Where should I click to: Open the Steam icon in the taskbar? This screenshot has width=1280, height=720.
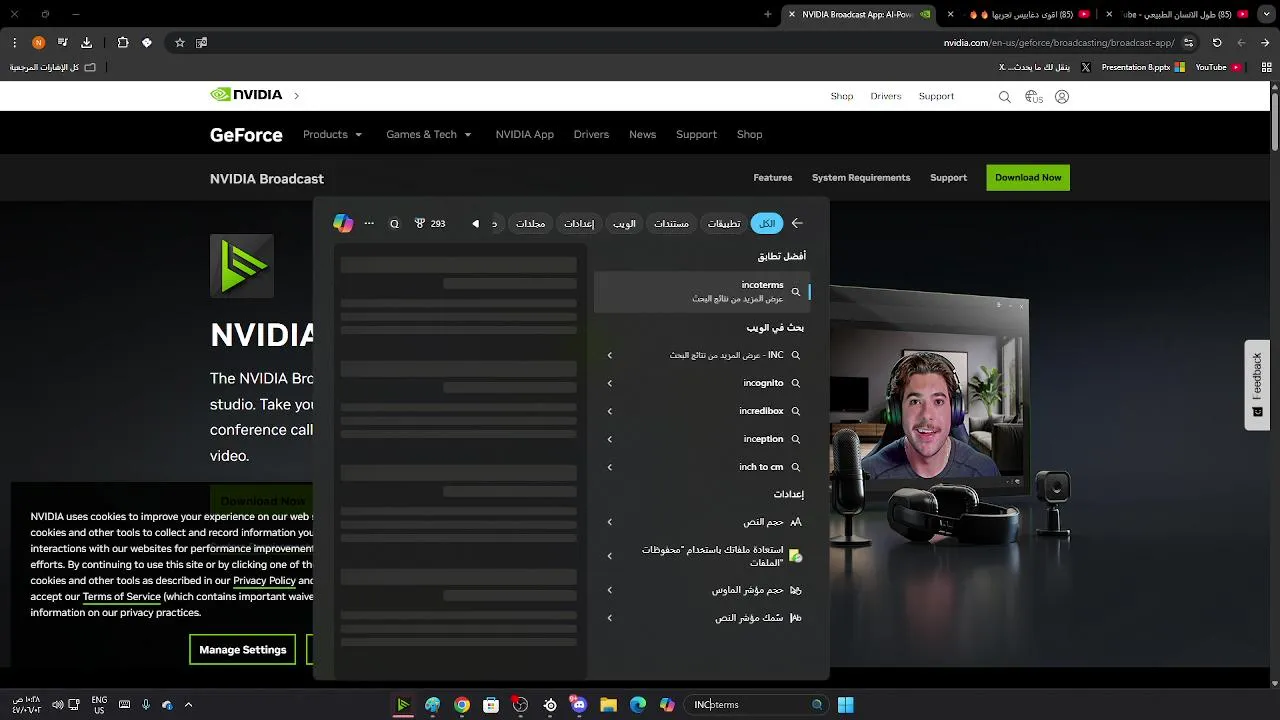pyautogui.click(x=550, y=705)
